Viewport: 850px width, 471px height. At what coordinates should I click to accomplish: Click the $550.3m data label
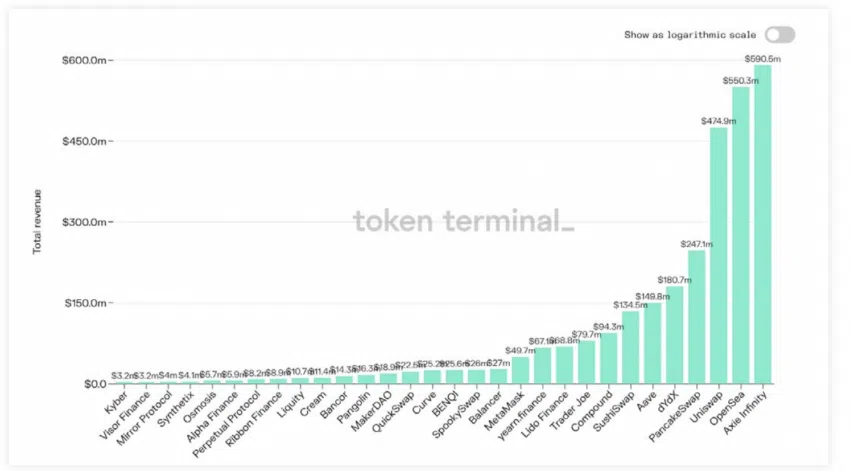(740, 81)
